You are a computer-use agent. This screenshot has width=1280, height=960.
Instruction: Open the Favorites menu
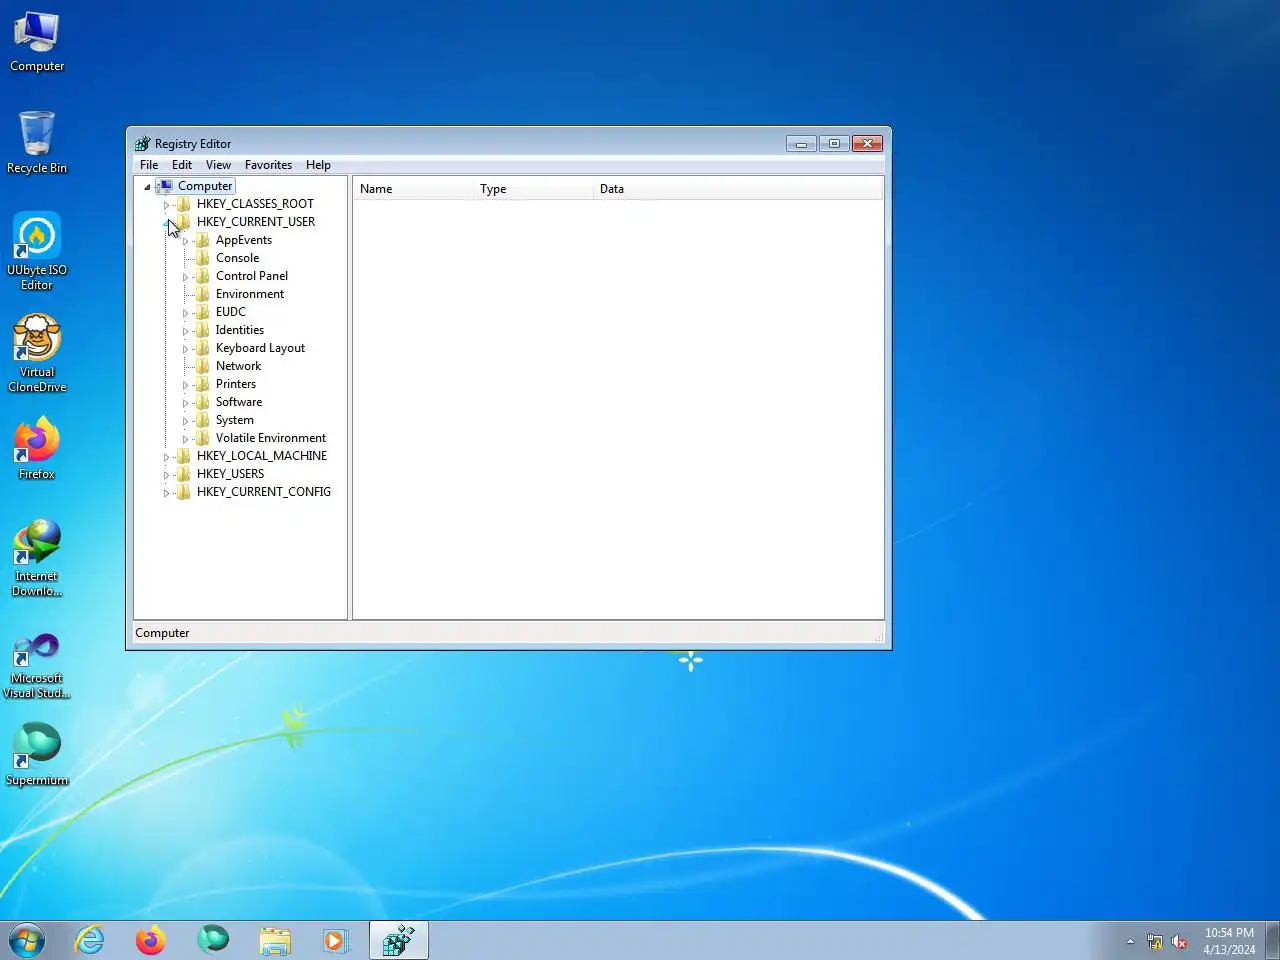(268, 165)
